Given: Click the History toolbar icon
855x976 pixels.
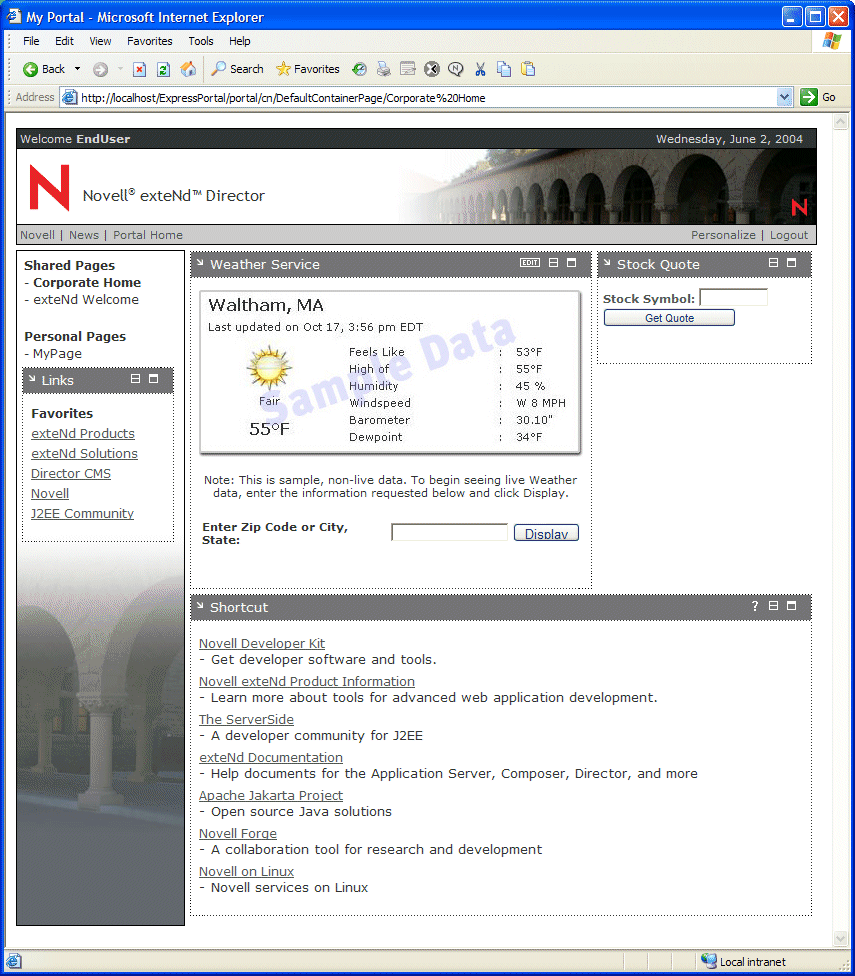Looking at the screenshot, I should tap(359, 69).
